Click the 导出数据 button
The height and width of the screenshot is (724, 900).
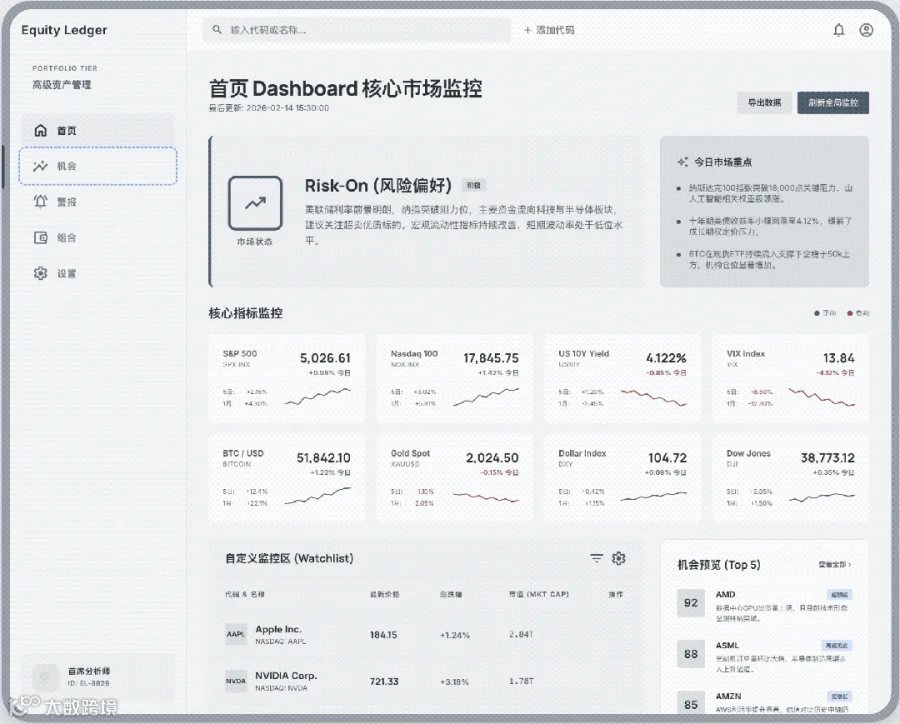click(765, 103)
